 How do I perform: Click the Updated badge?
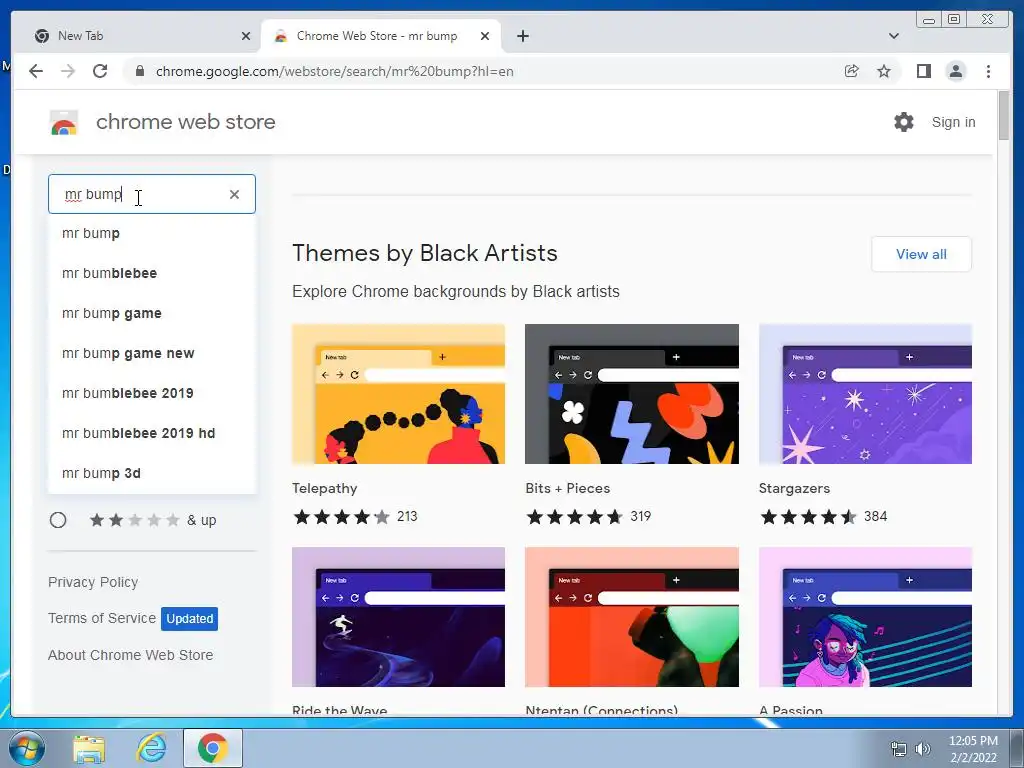(189, 618)
